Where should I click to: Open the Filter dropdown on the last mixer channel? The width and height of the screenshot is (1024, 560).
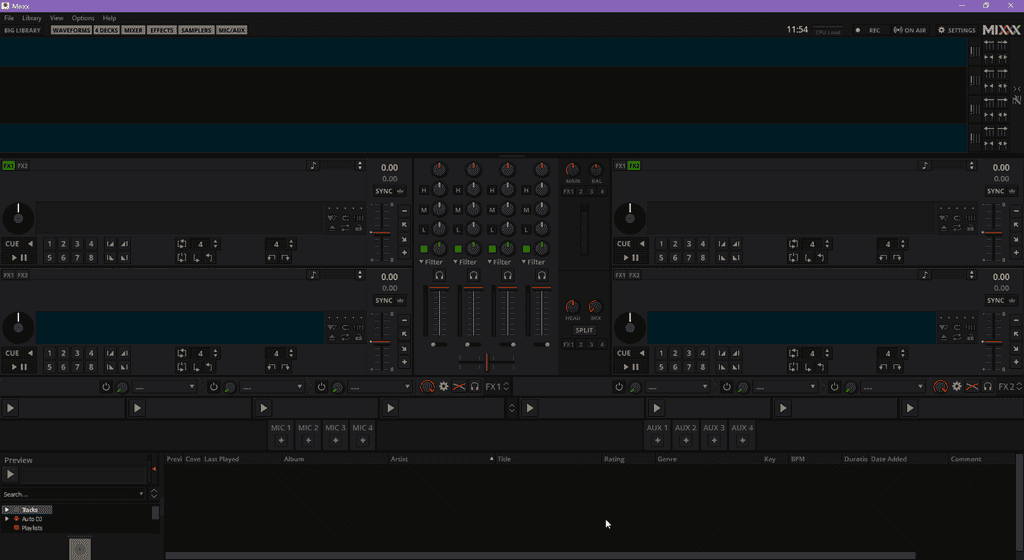(534, 262)
